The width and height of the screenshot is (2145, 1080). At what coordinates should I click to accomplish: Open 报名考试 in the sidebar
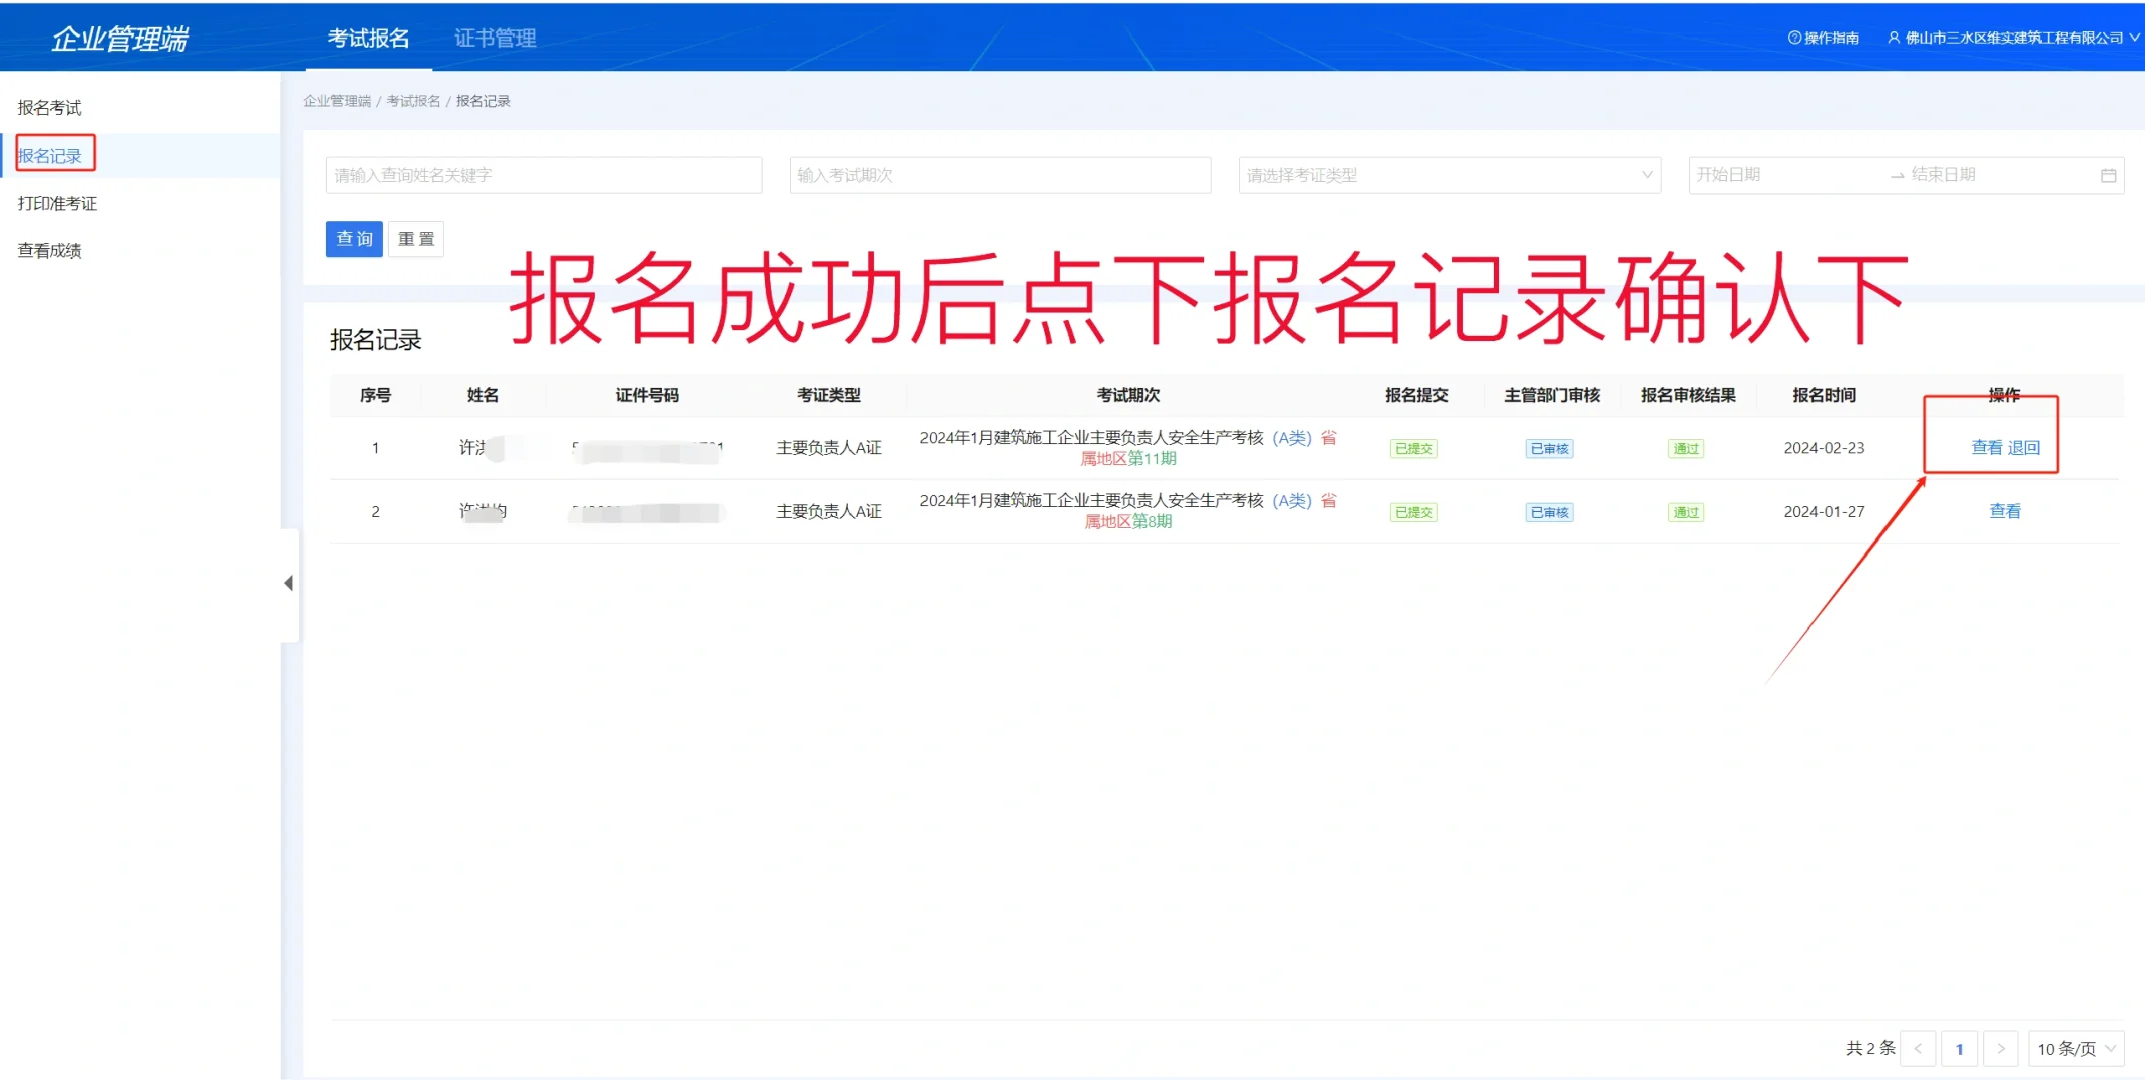pos(49,108)
